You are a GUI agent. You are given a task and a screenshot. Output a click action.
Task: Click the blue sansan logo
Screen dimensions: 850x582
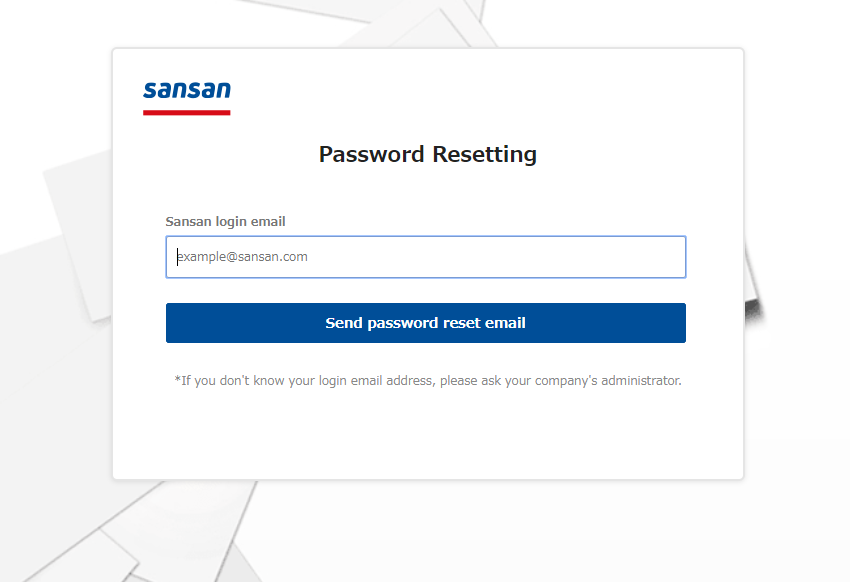point(187,90)
